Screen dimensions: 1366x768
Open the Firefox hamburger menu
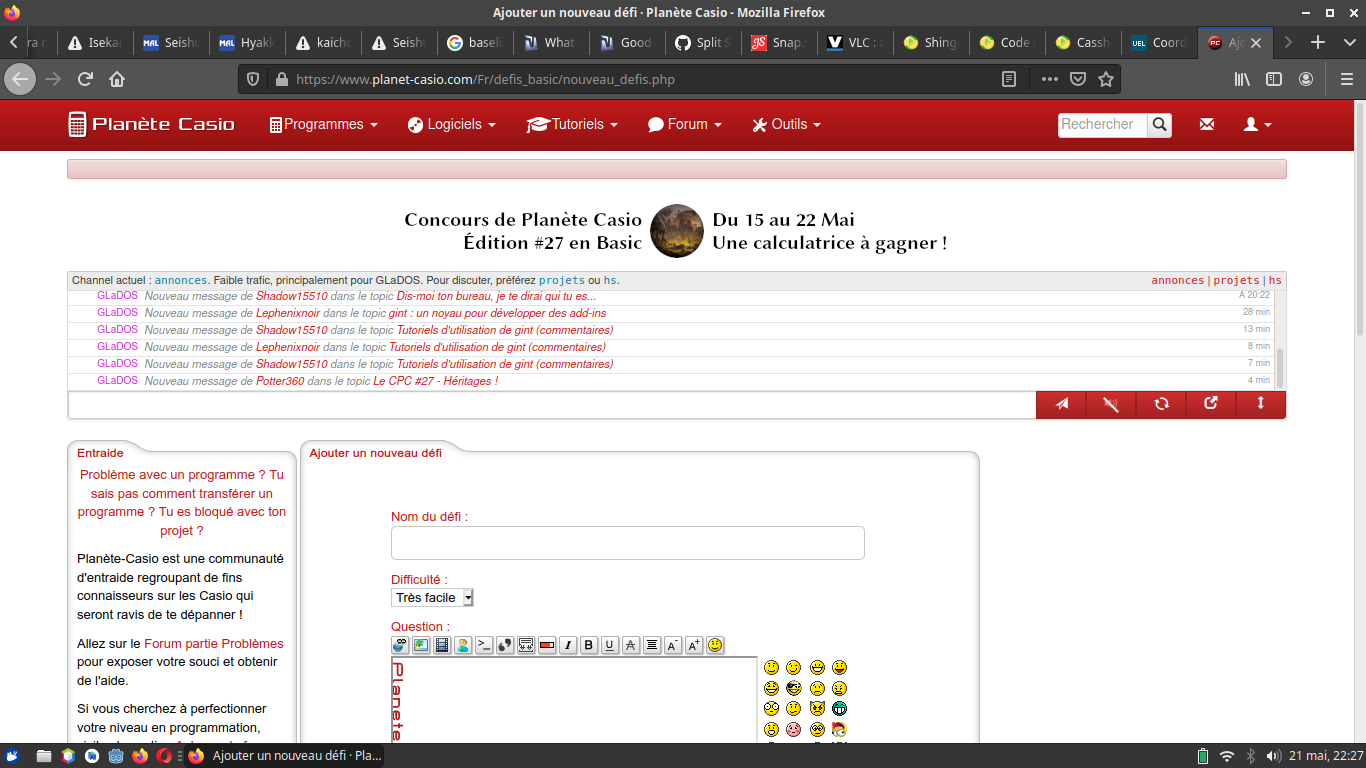click(x=1345, y=79)
